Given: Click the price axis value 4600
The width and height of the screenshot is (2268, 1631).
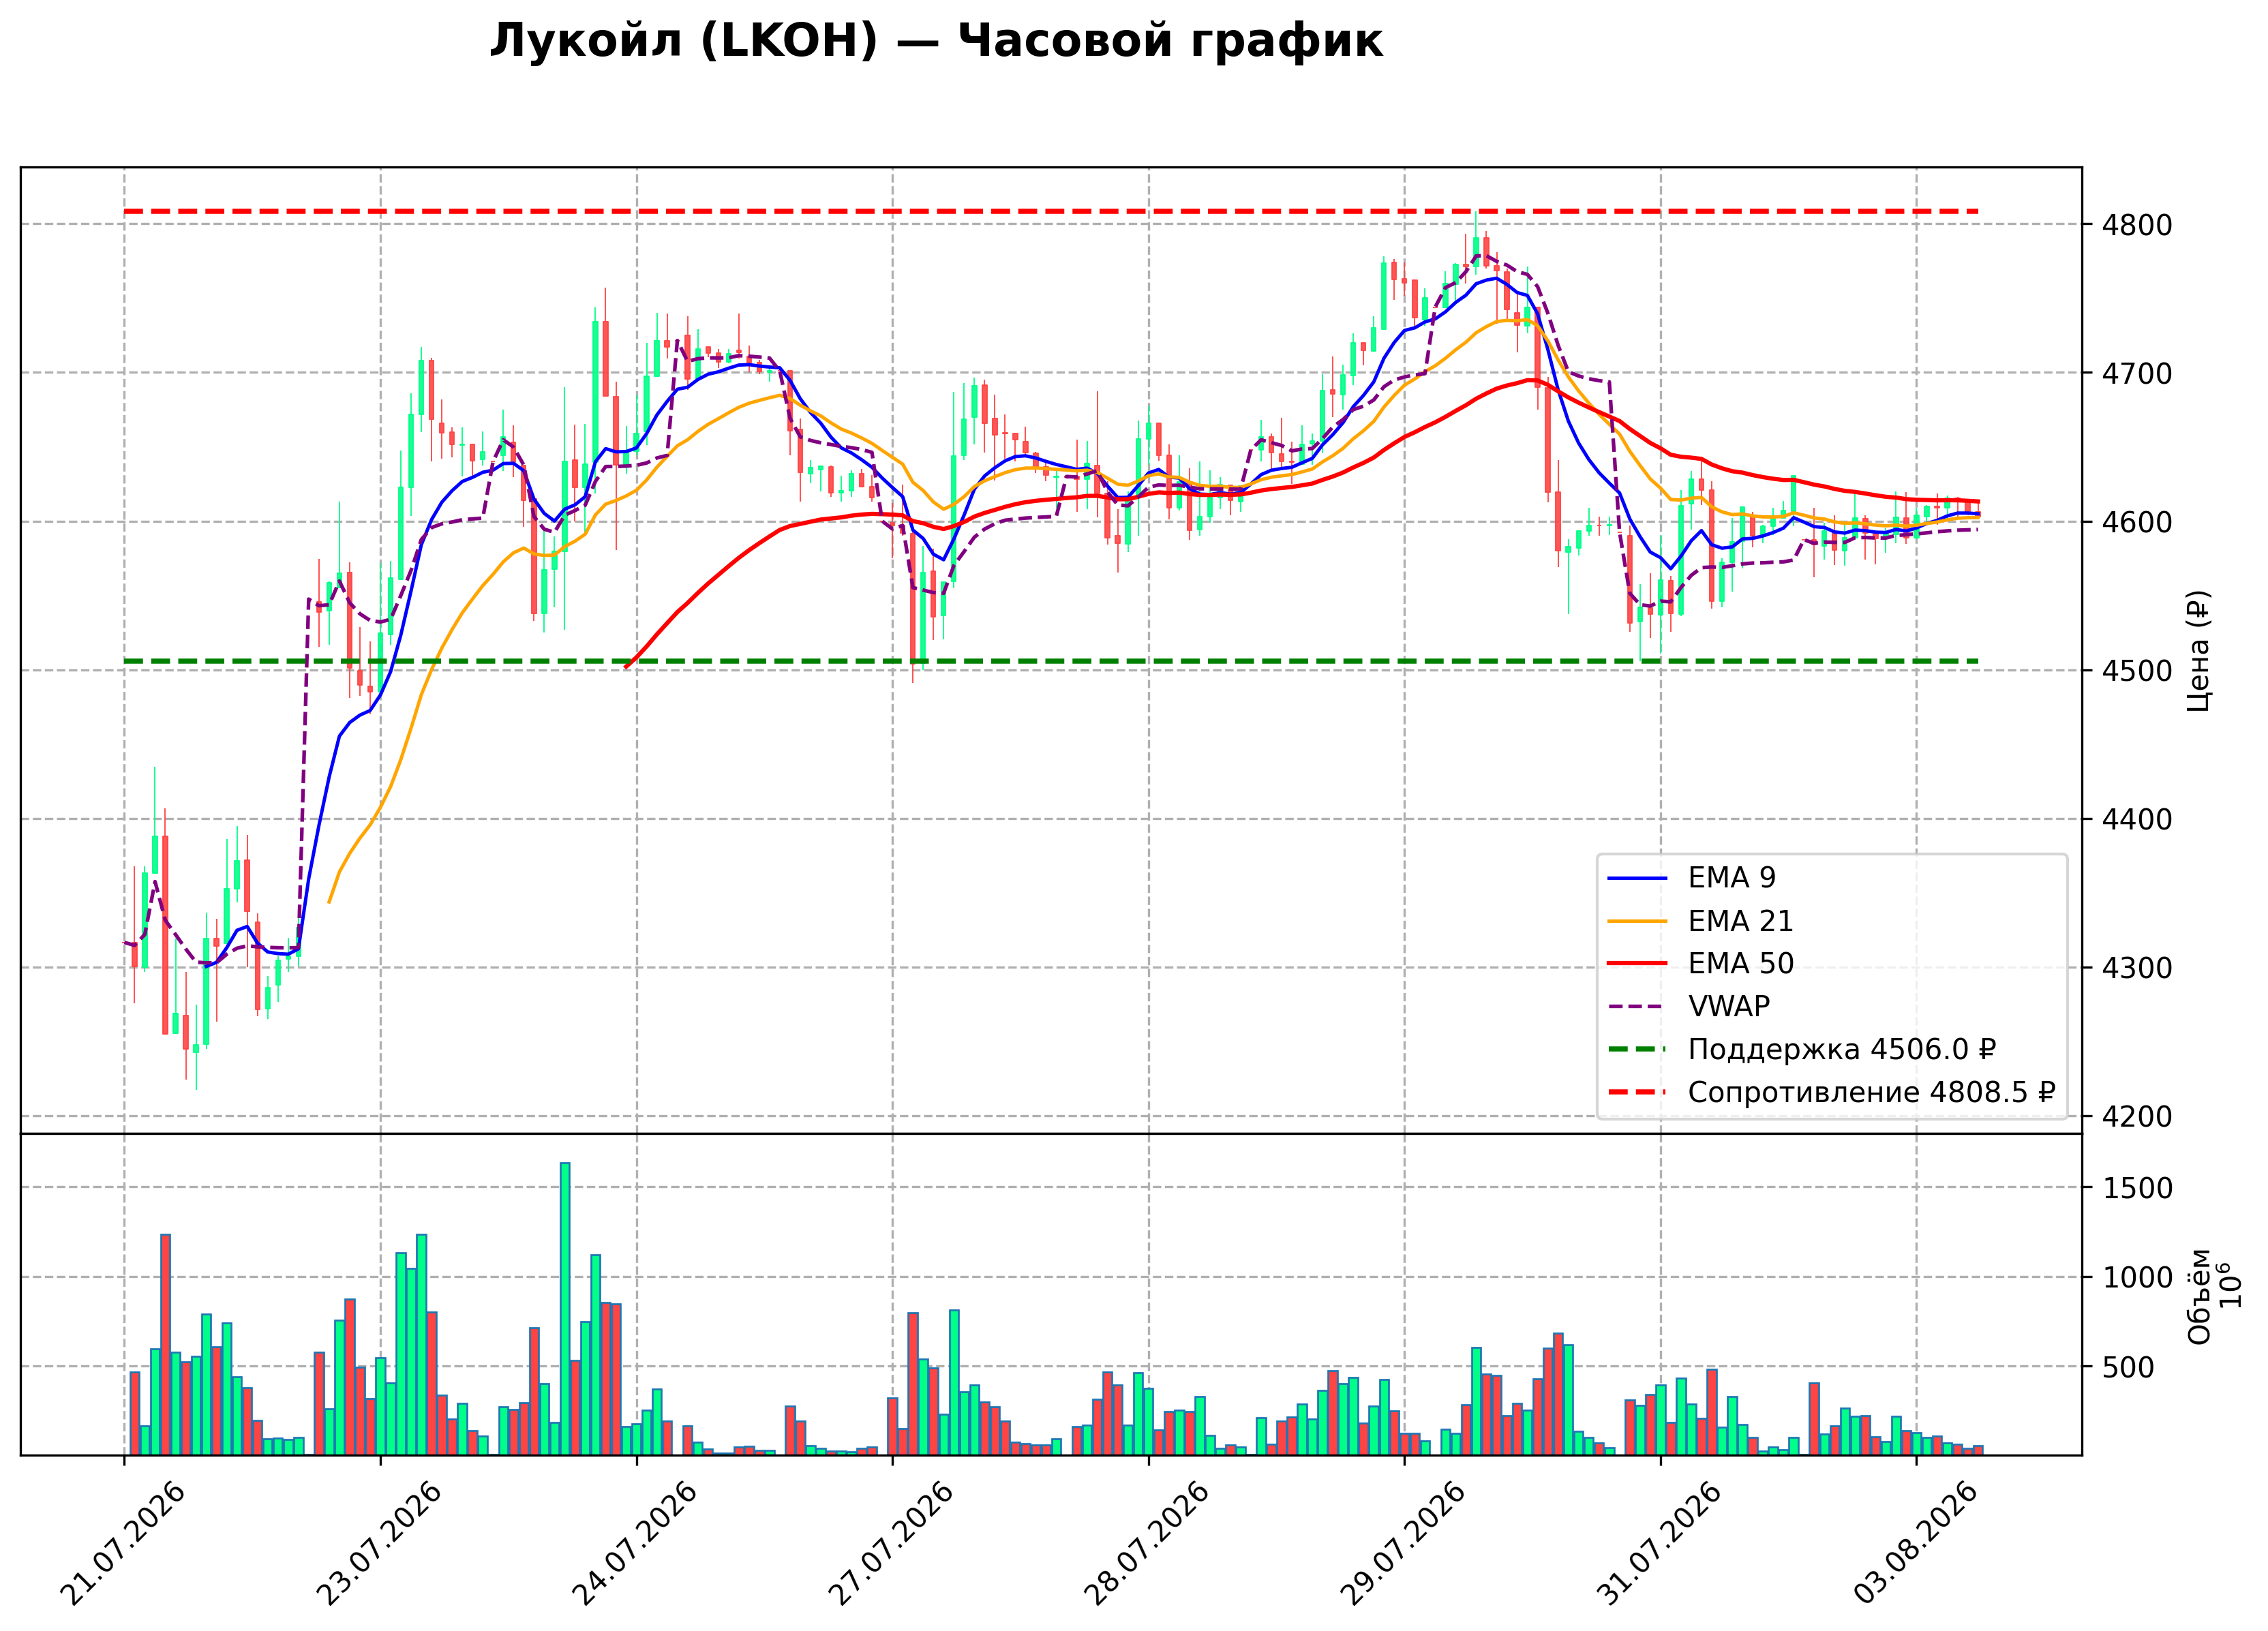Looking at the screenshot, I should point(2137,522).
